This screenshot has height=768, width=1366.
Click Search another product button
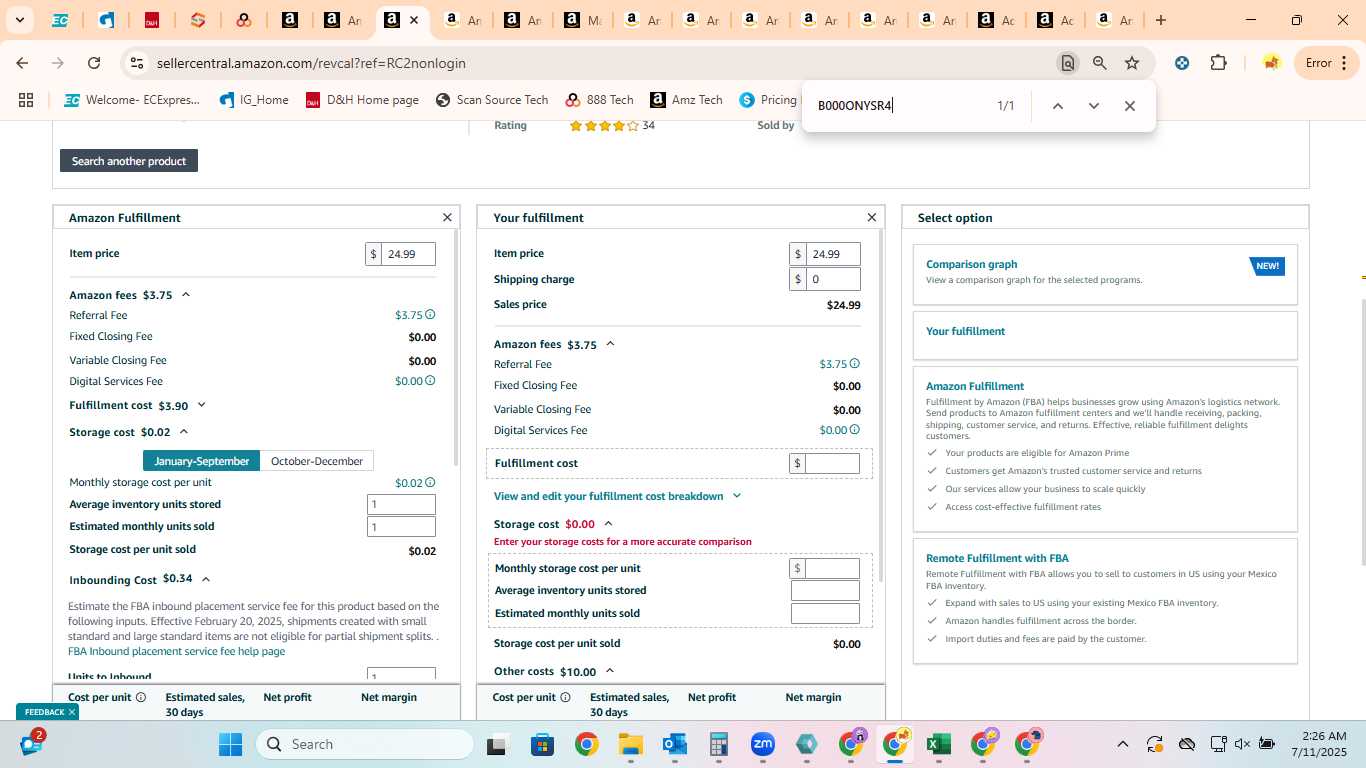(129, 161)
